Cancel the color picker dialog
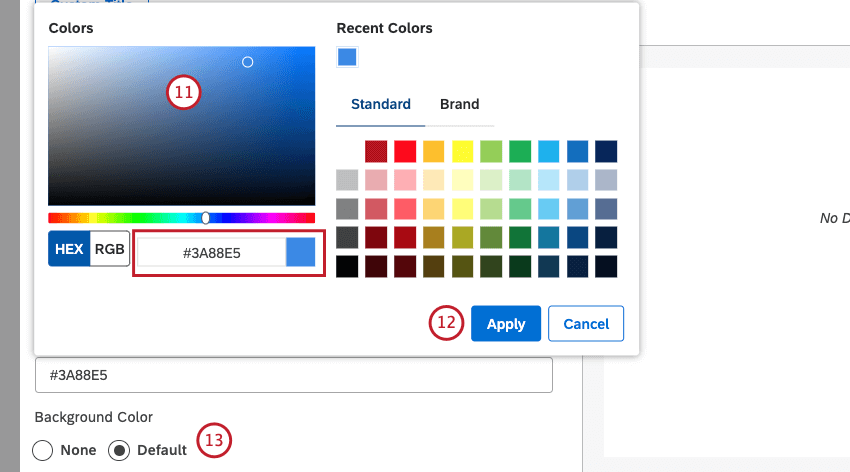Screen dimensions: 850x472 point(586,324)
